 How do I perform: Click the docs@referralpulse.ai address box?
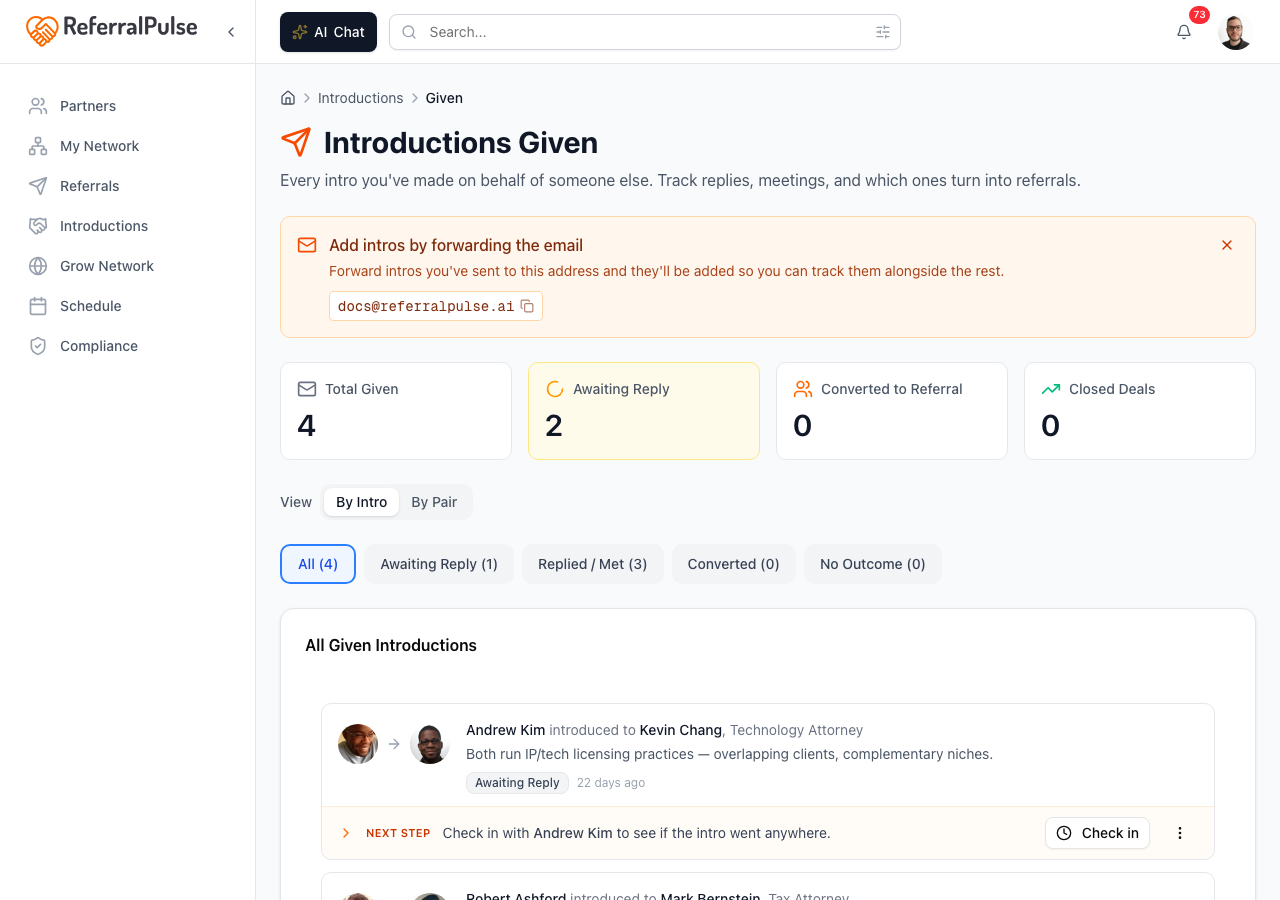pyautogui.click(x=436, y=306)
